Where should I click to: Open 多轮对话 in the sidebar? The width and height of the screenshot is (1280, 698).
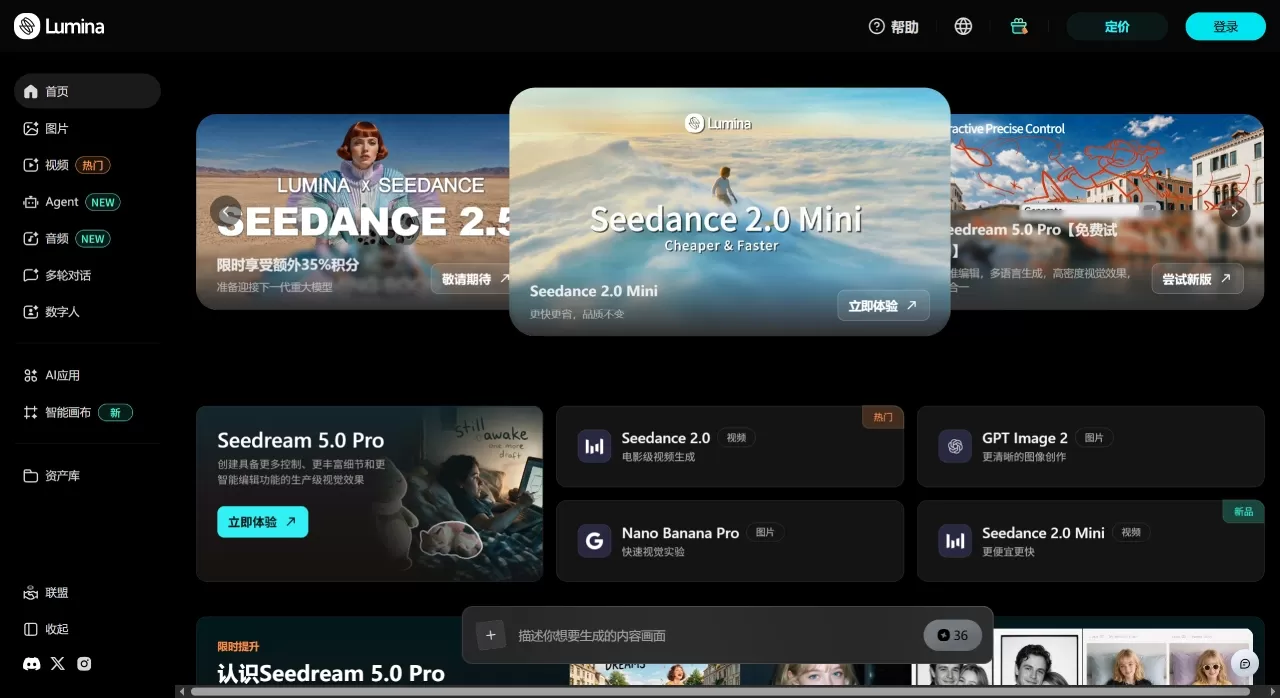click(x=87, y=275)
